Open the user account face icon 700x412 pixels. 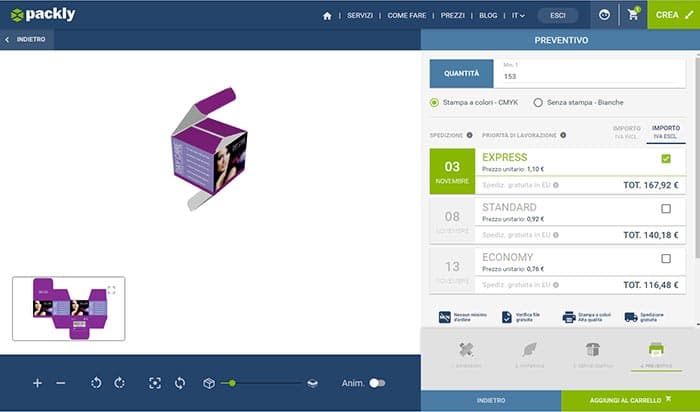[x=604, y=15]
